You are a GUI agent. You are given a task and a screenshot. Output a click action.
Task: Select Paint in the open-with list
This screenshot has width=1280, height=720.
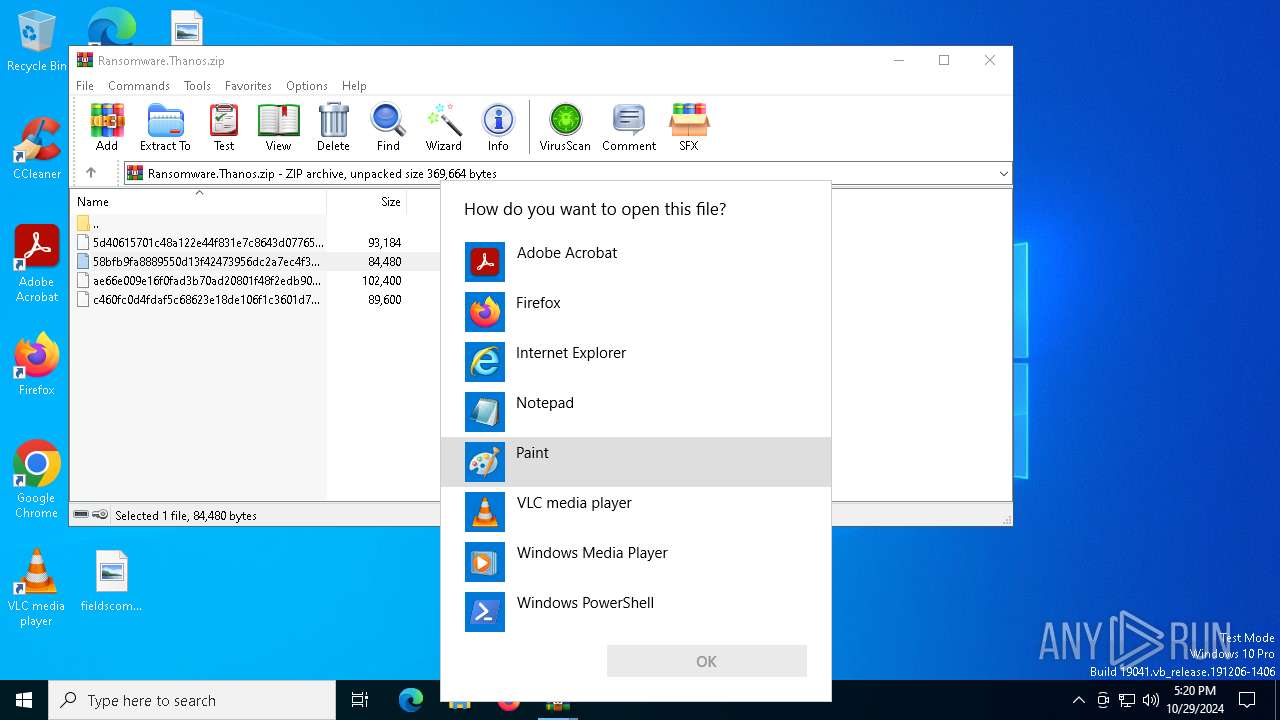[x=636, y=462]
